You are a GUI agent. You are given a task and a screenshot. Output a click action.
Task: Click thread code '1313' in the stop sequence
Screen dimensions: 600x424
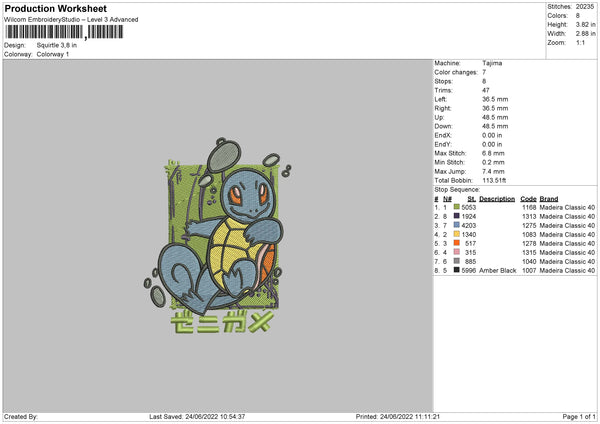[529, 216]
